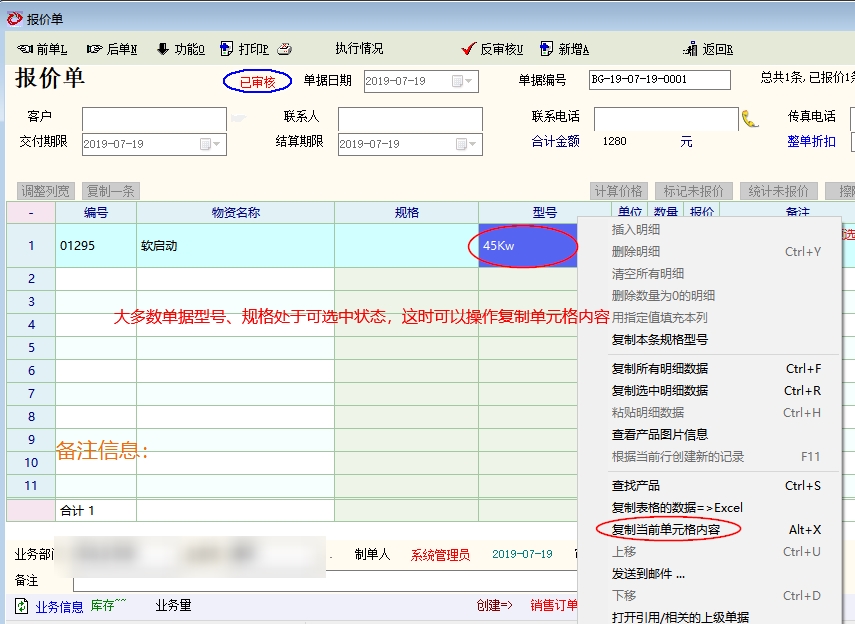
Task: Expand the 交付期限 date dropdown arrow
Action: click(x=218, y=144)
